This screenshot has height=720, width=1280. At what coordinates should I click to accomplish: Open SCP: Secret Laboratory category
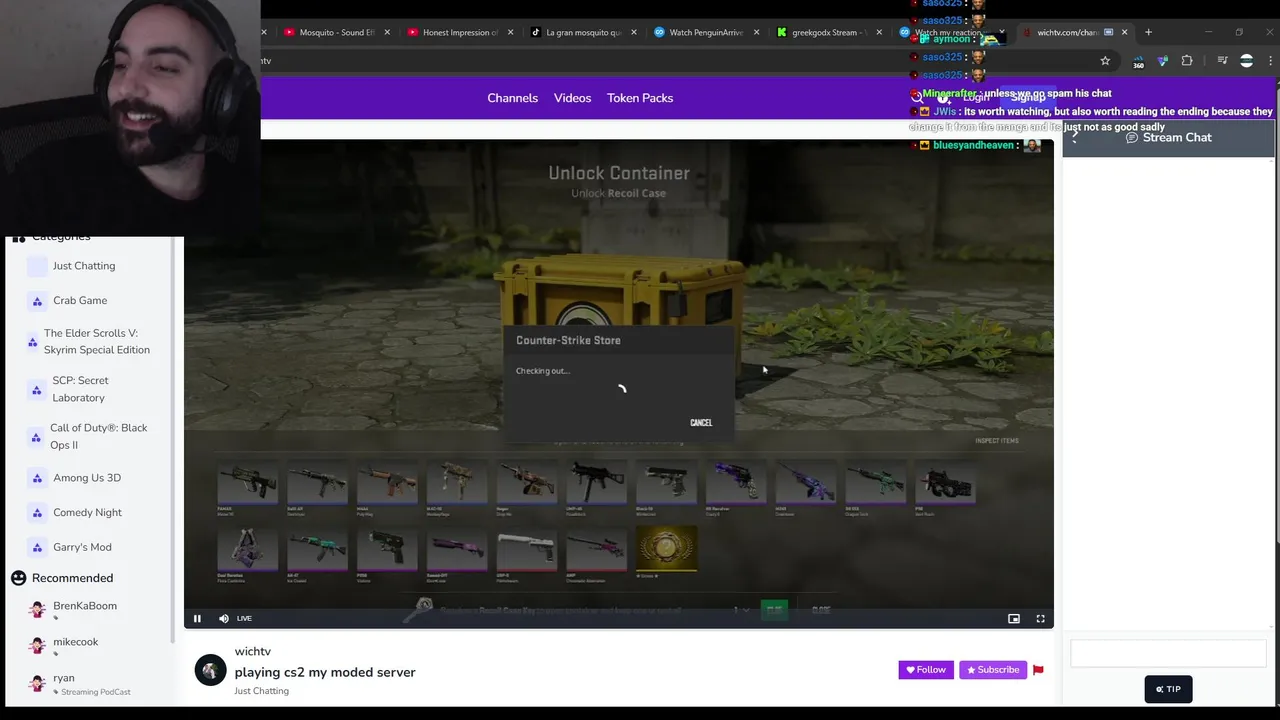79,389
